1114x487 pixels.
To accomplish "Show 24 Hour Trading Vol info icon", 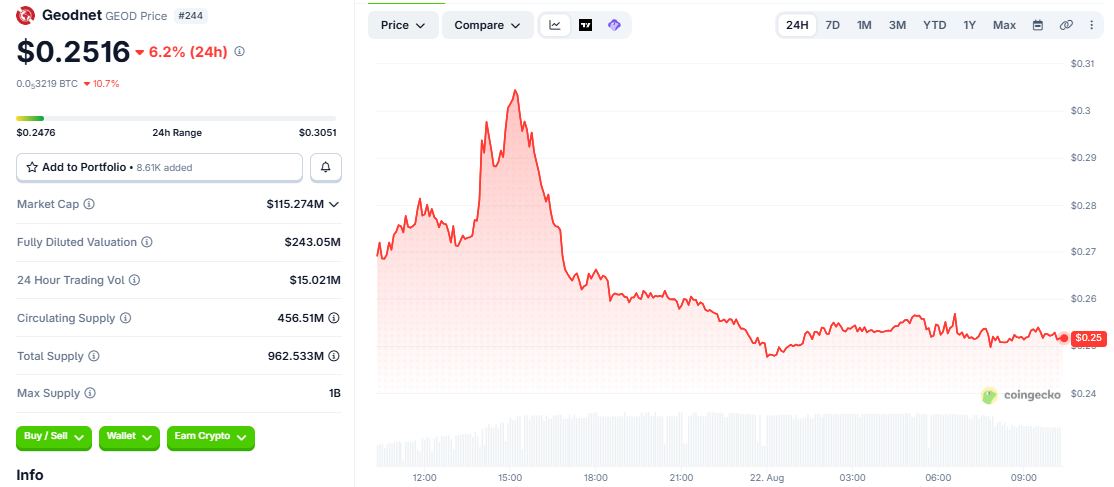I will (x=134, y=280).
